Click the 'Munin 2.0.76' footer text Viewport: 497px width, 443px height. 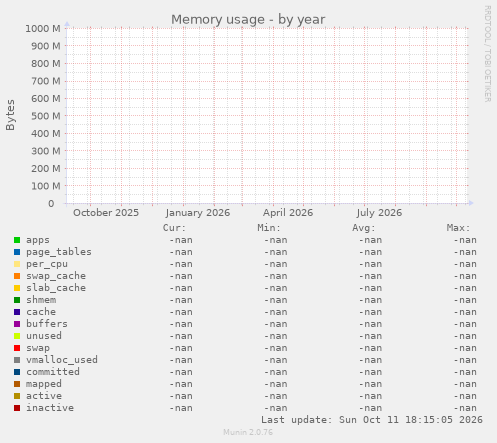(x=248, y=432)
